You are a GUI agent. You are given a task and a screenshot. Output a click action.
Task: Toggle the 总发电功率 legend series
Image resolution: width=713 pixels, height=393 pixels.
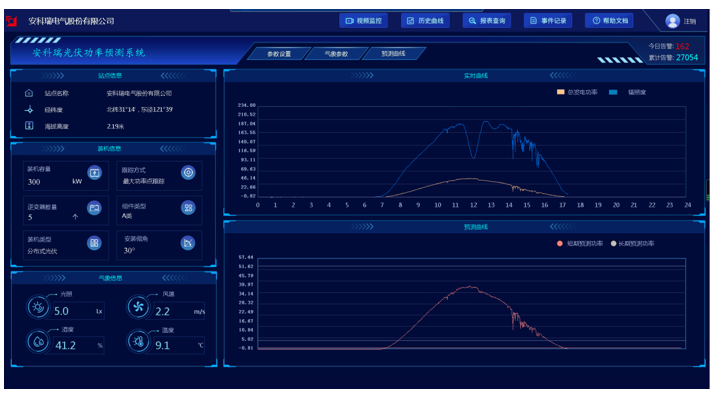coord(577,92)
